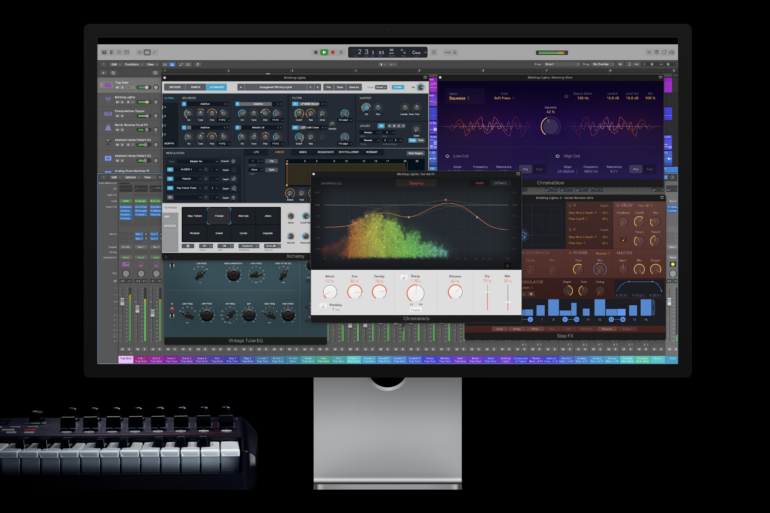The image size is (770, 513).
Task: Open the Editors pencil button
Action: tap(155, 52)
